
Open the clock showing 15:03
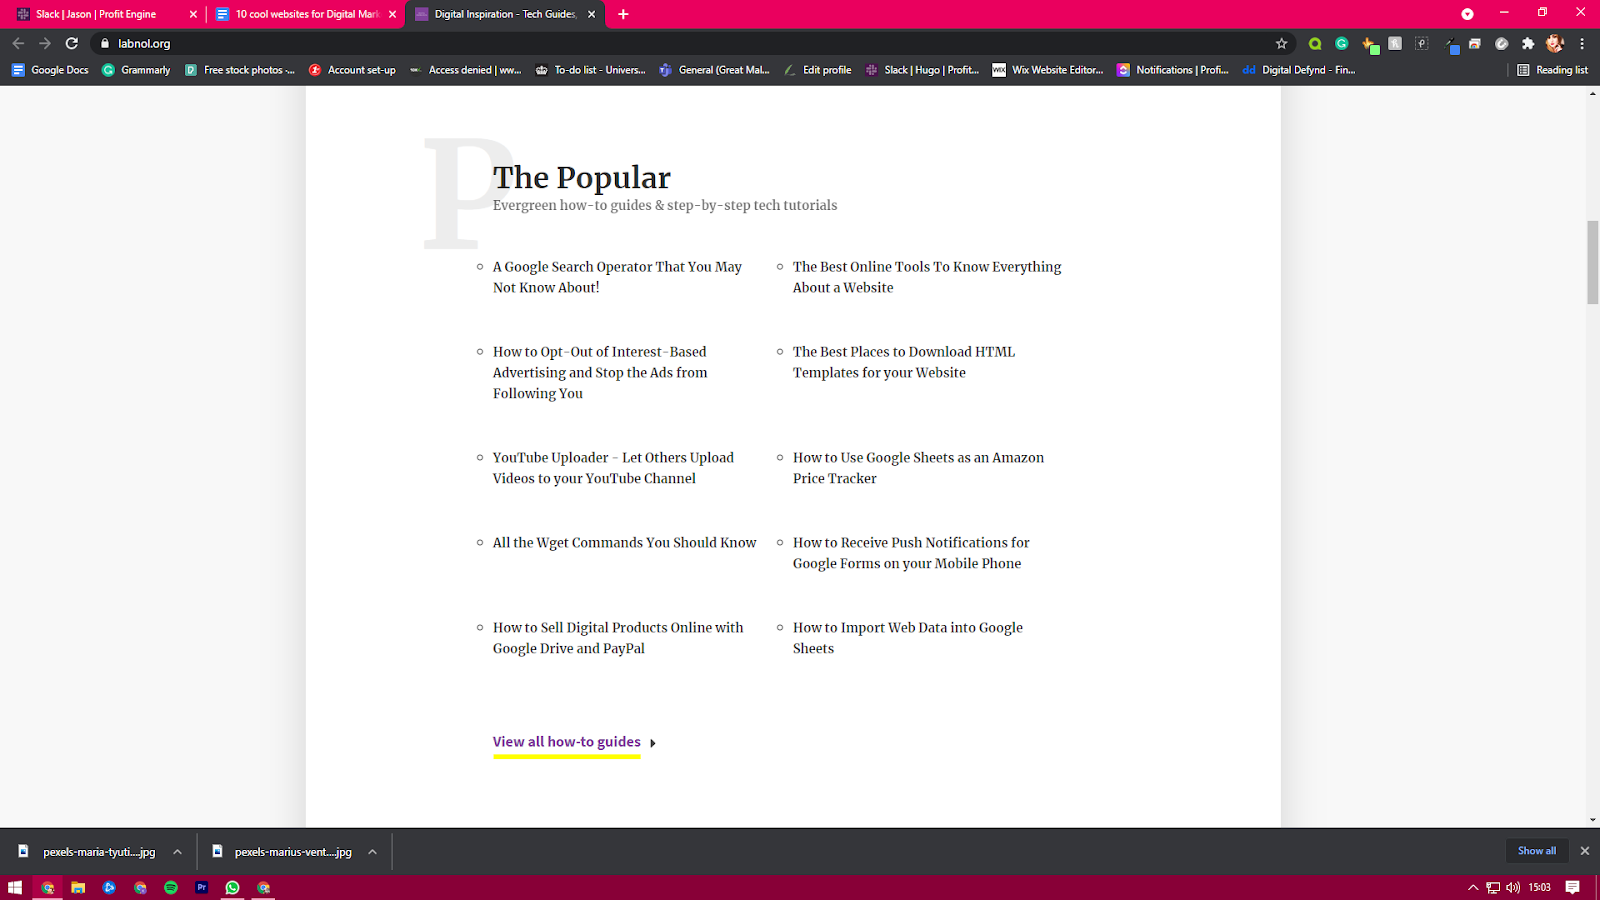(x=1540, y=887)
